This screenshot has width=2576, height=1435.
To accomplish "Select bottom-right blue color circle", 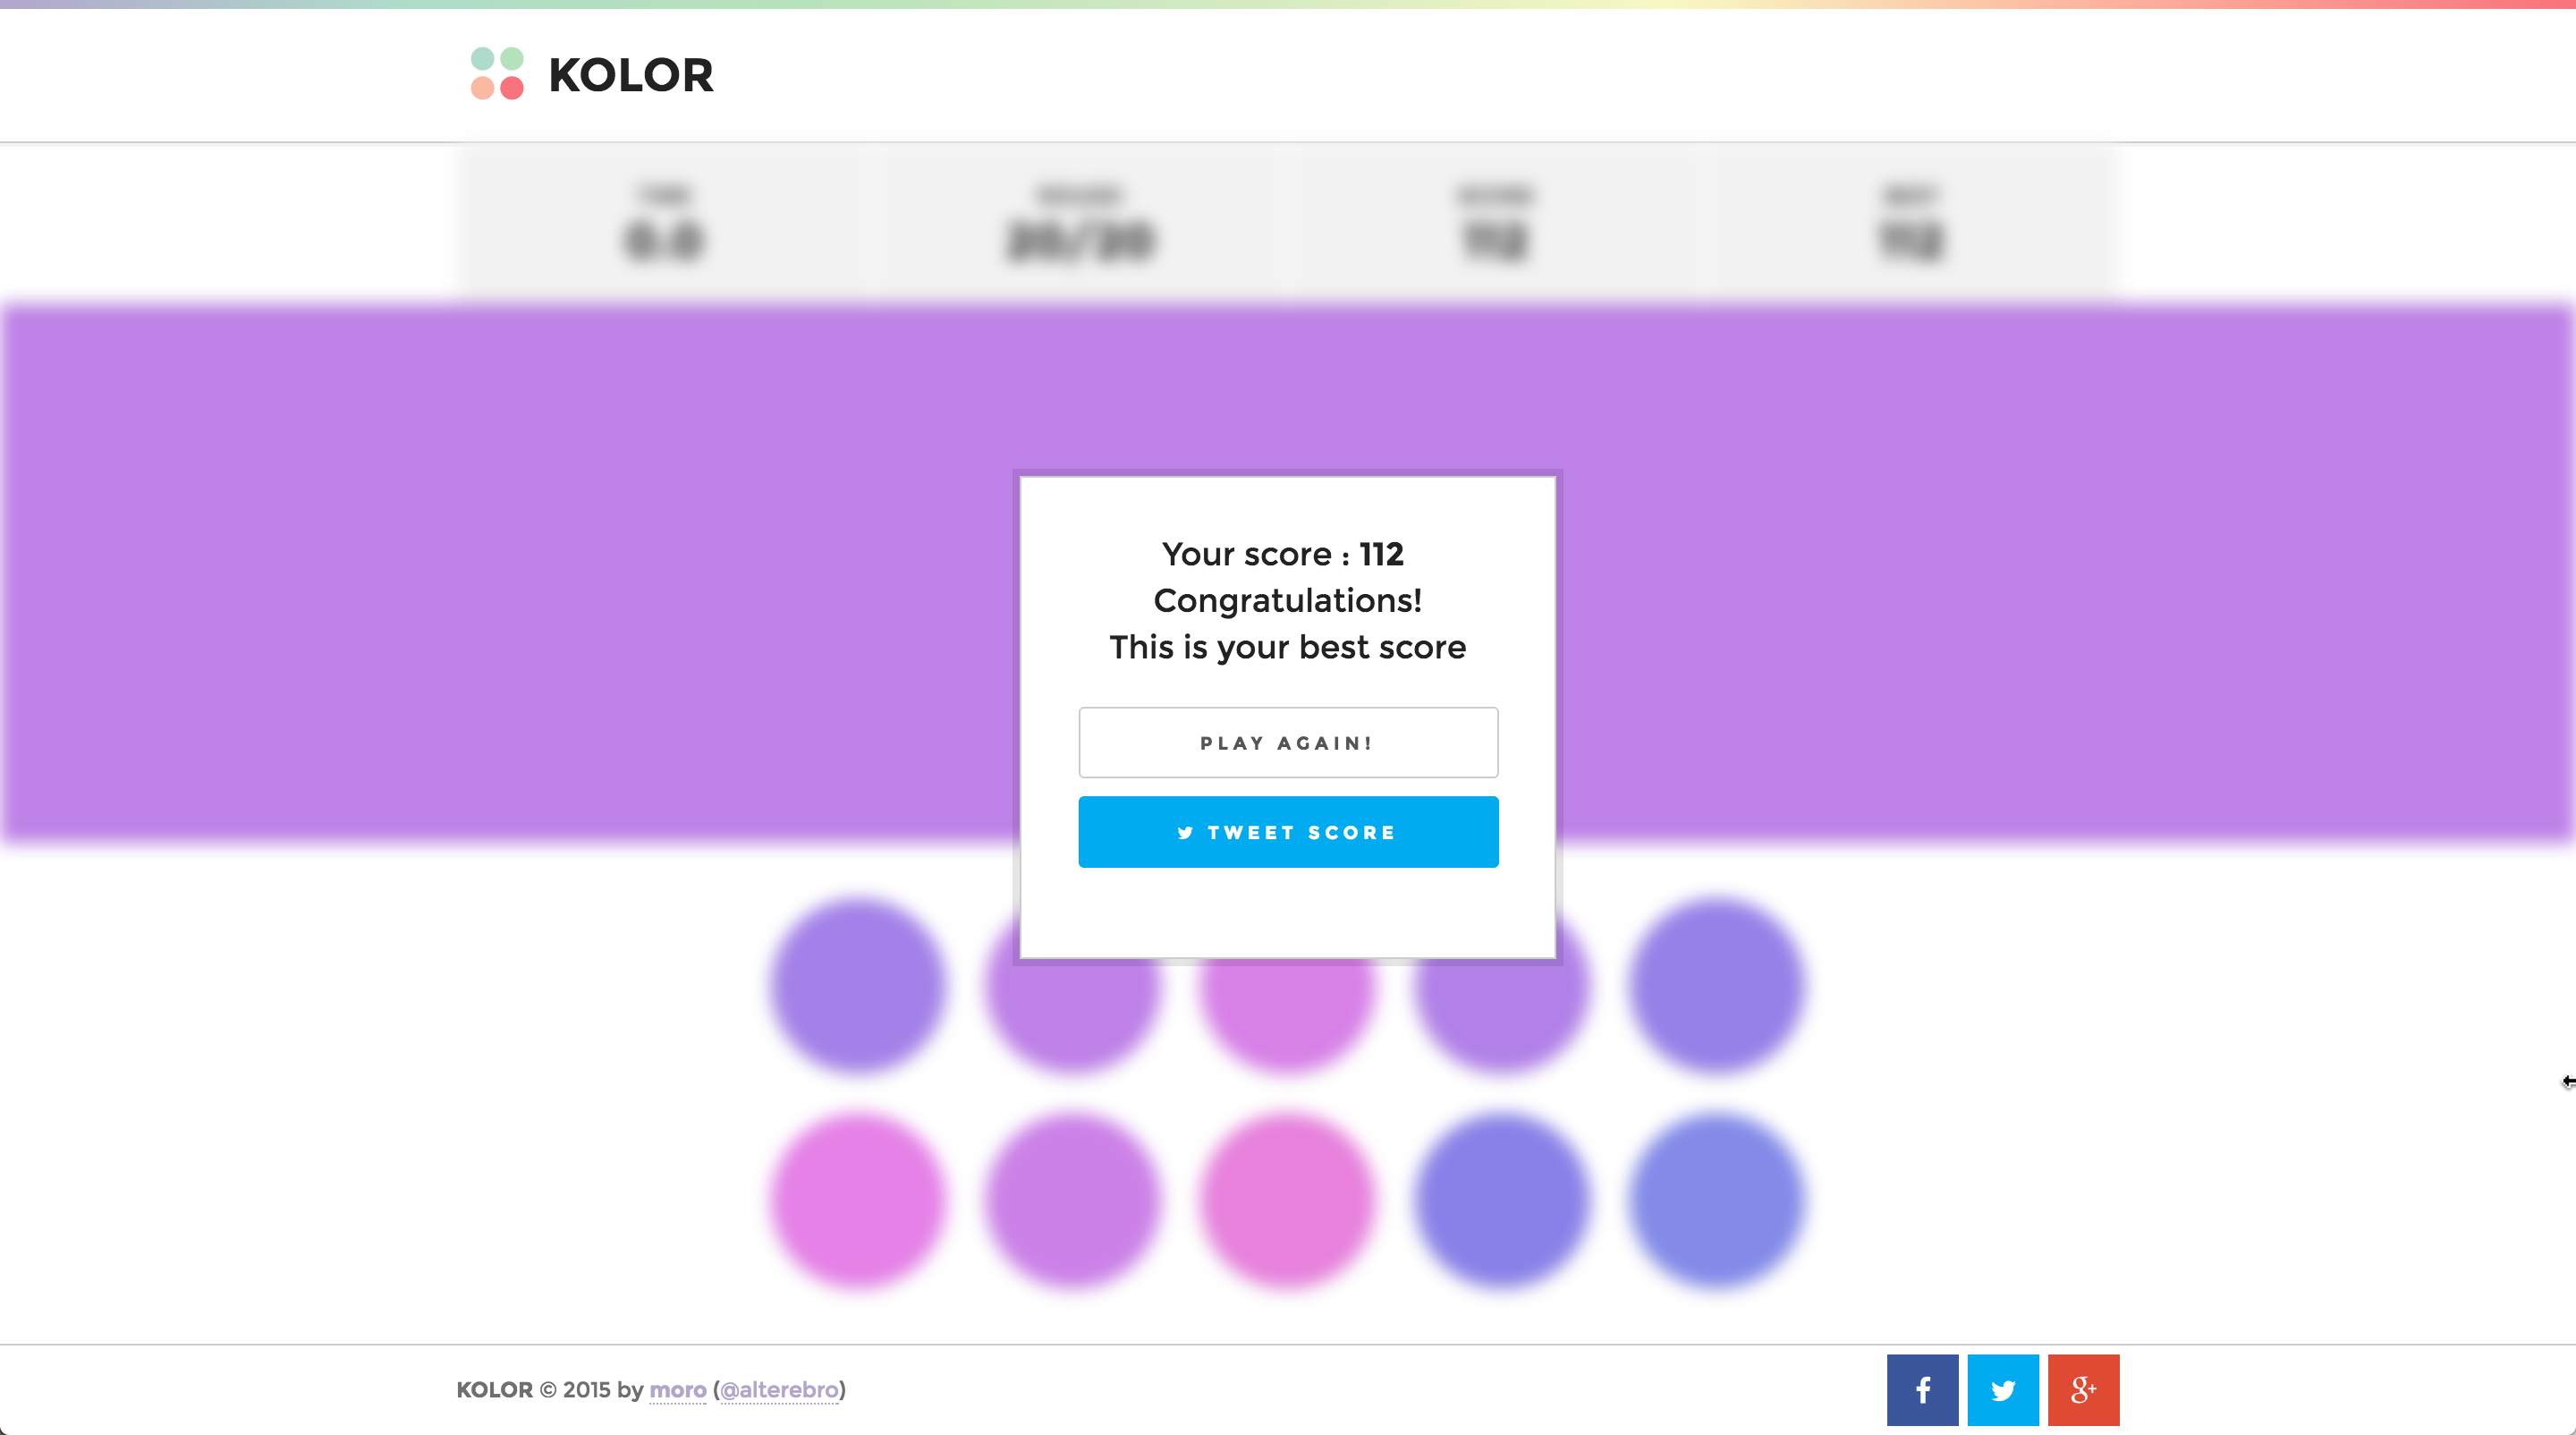I will click(1716, 1199).
